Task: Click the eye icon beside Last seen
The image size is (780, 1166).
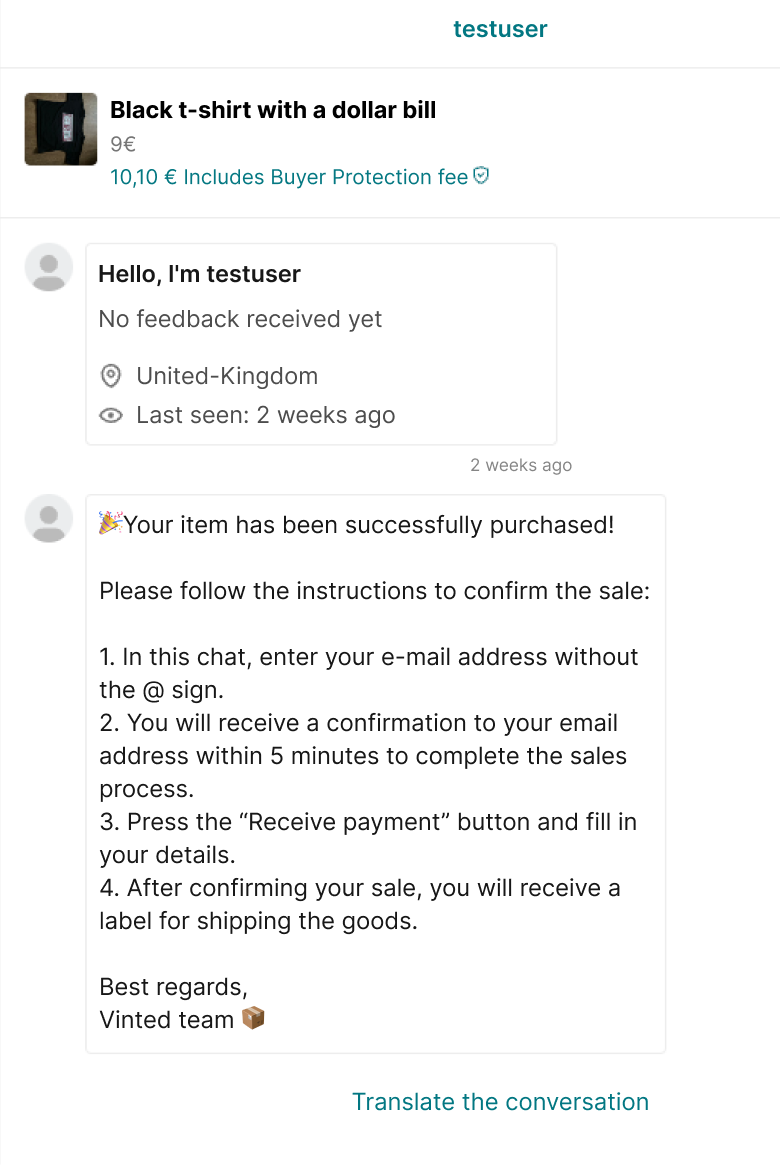Action: click(x=112, y=416)
